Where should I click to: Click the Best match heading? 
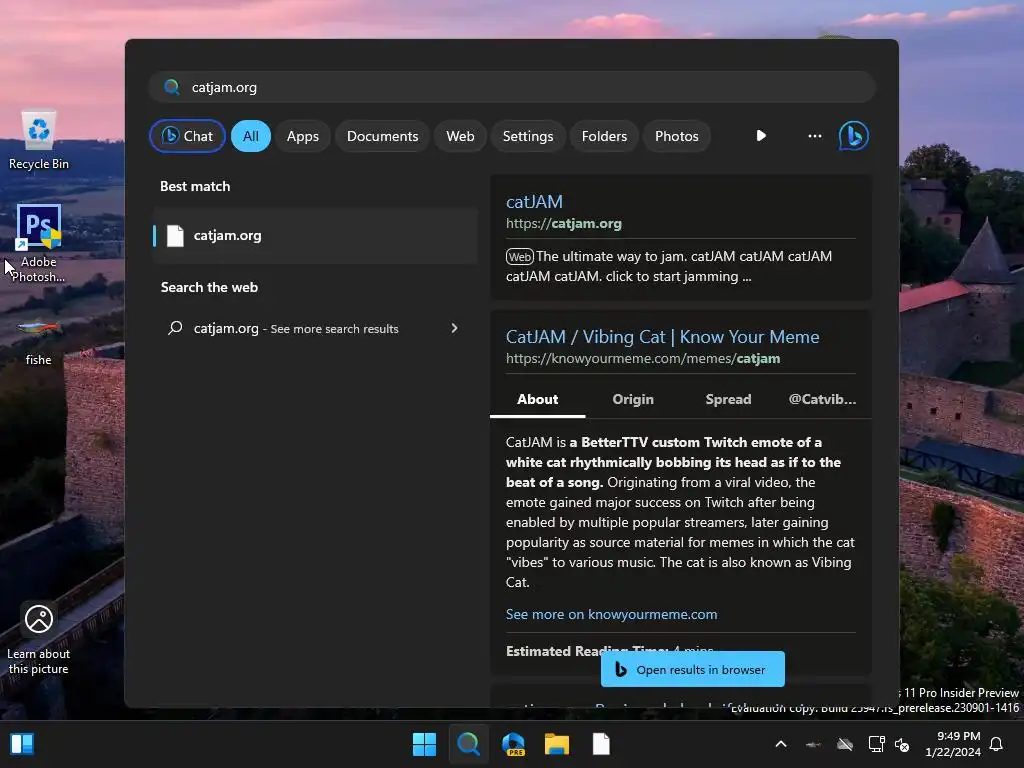tap(195, 186)
